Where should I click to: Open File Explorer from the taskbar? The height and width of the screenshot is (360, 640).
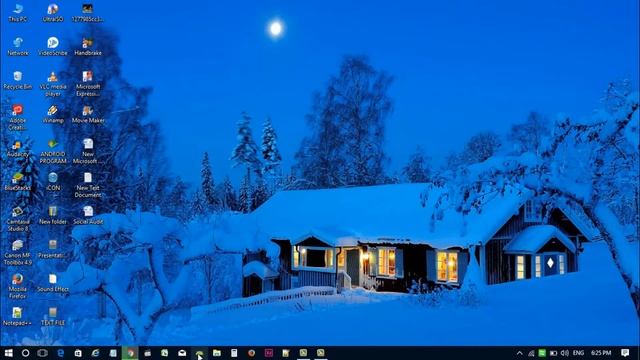[217, 353]
